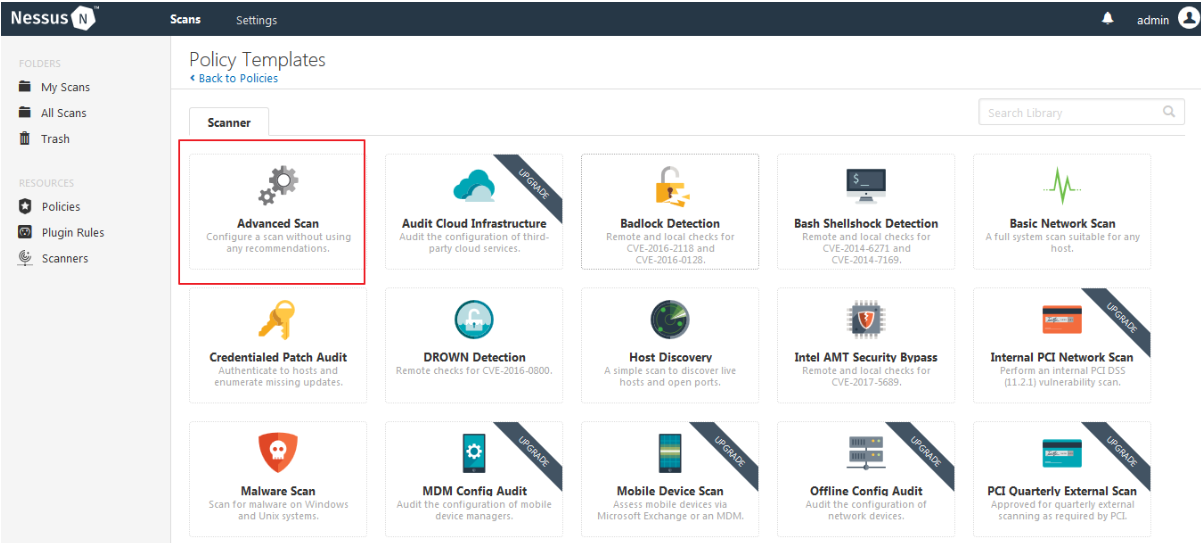Image resolution: width=1201 pixels, height=543 pixels.
Task: Click Audit Cloud Infrastructure cloud icon
Action: 474,185
